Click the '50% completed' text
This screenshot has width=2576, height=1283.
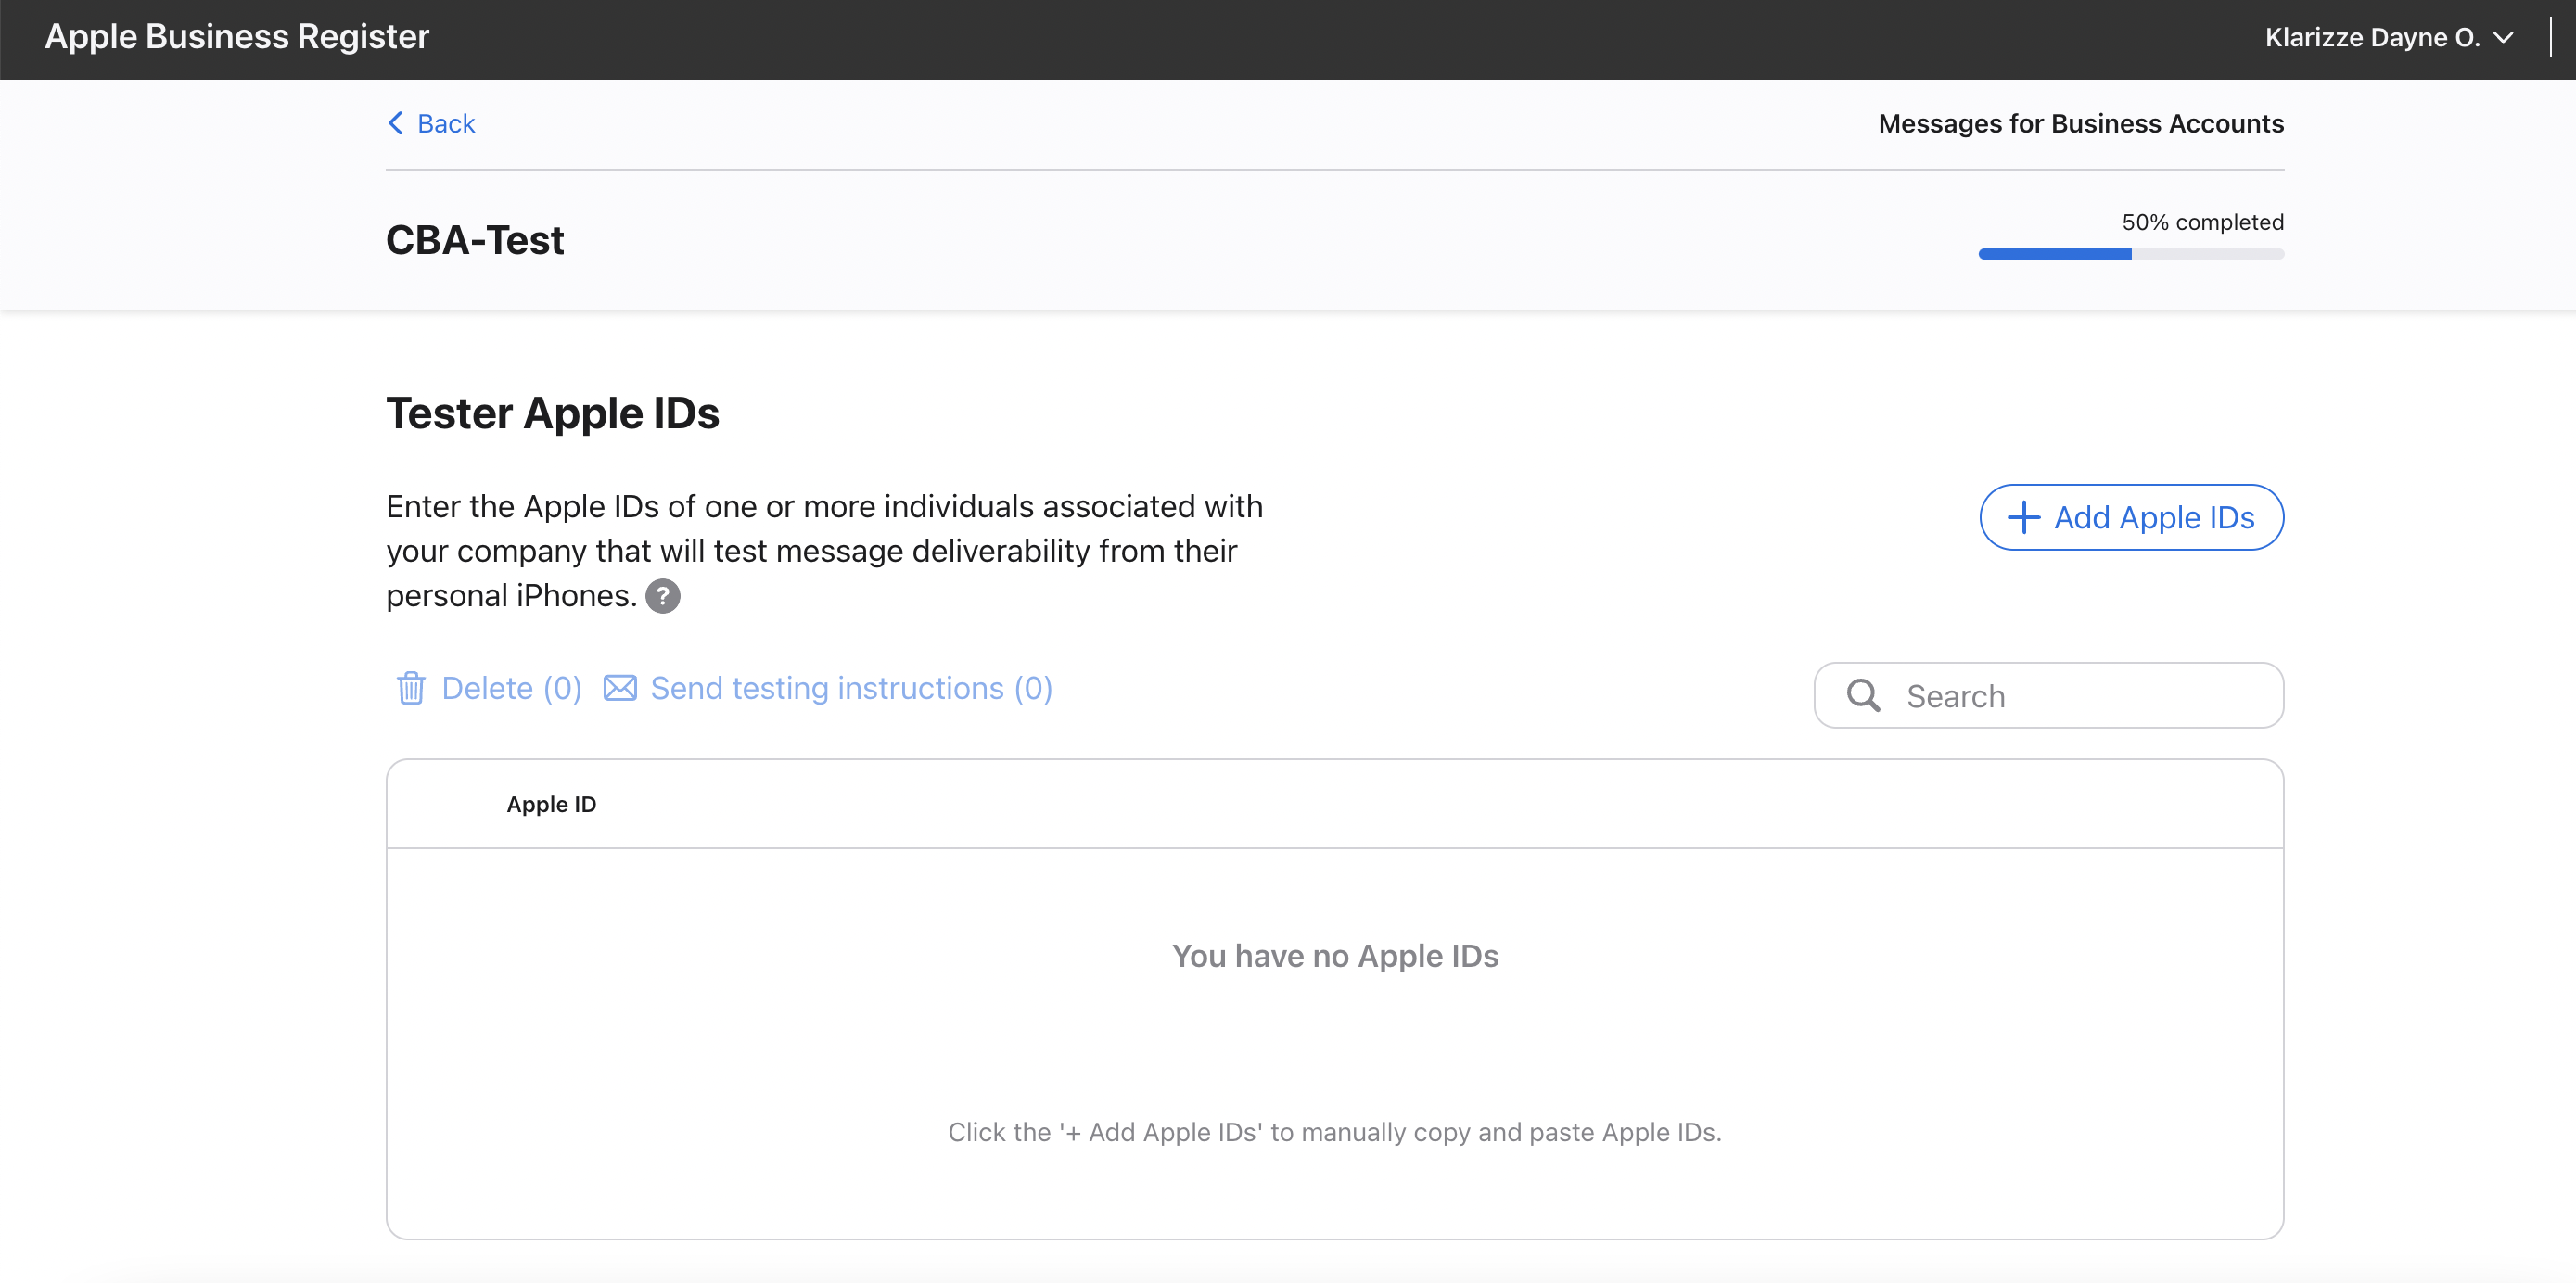pos(2202,222)
